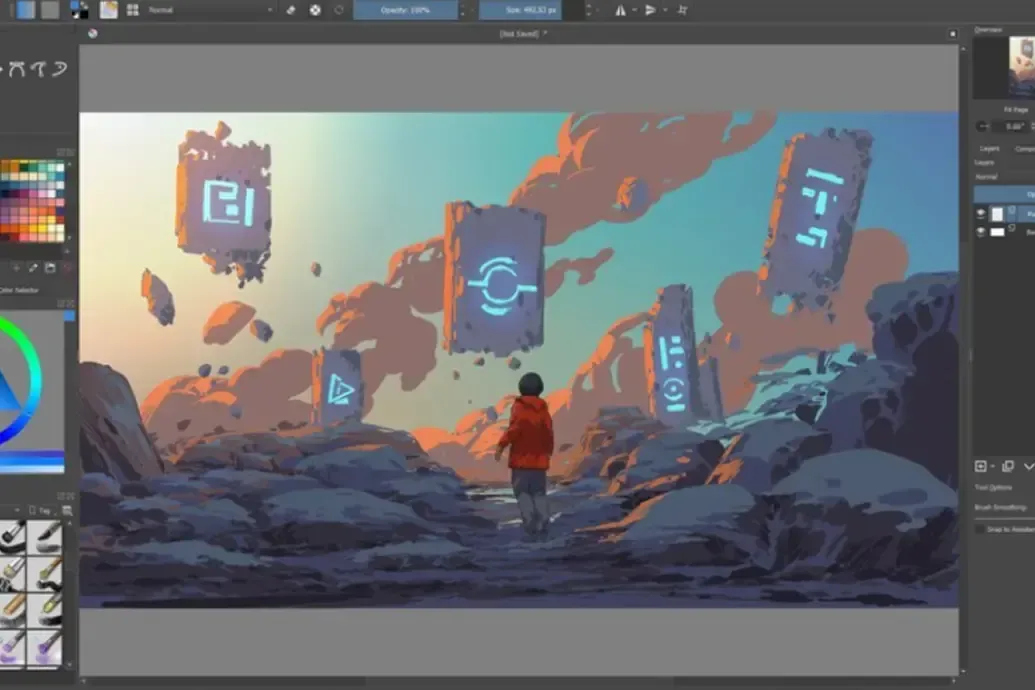
Task: Open the brush preset editor icon
Action: click(x=108, y=10)
